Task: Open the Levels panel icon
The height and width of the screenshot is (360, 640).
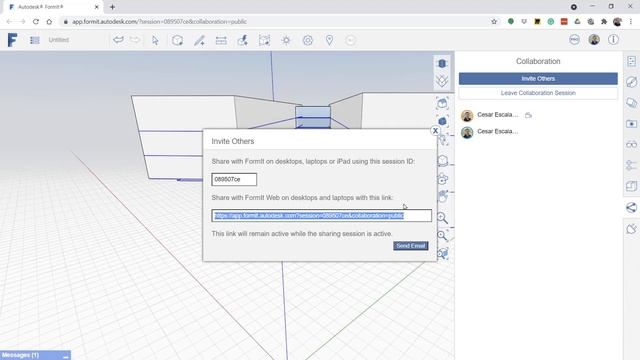Action: coord(631,186)
